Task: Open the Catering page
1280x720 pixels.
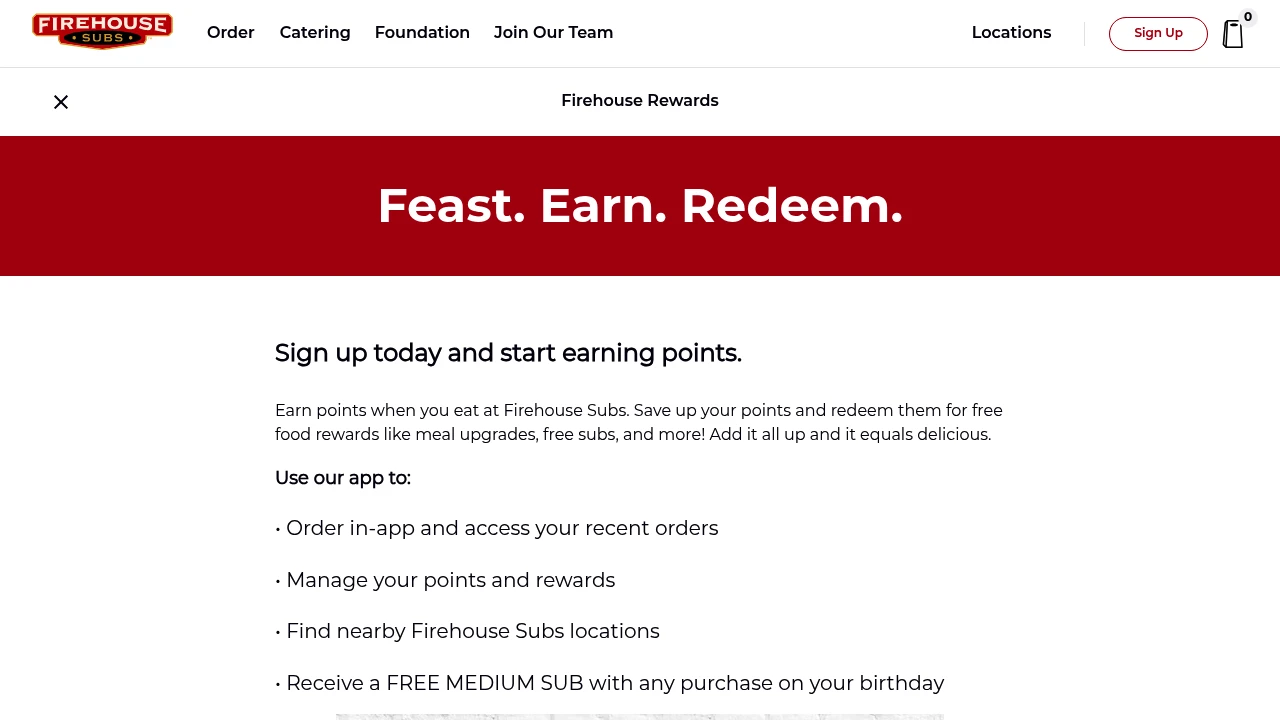Action: 314,32
